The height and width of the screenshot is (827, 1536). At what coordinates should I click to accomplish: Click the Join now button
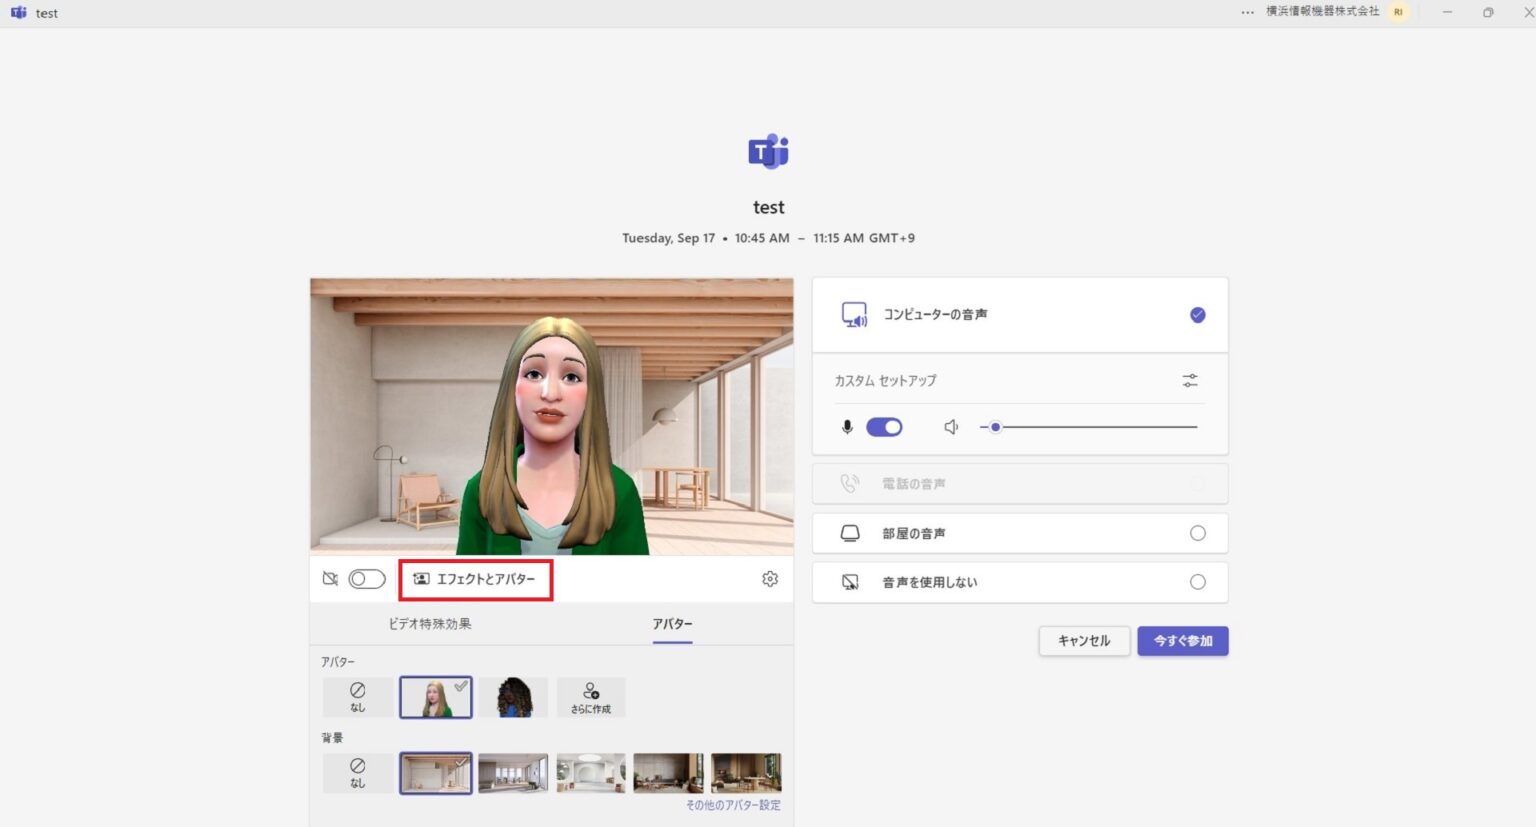click(x=1182, y=641)
